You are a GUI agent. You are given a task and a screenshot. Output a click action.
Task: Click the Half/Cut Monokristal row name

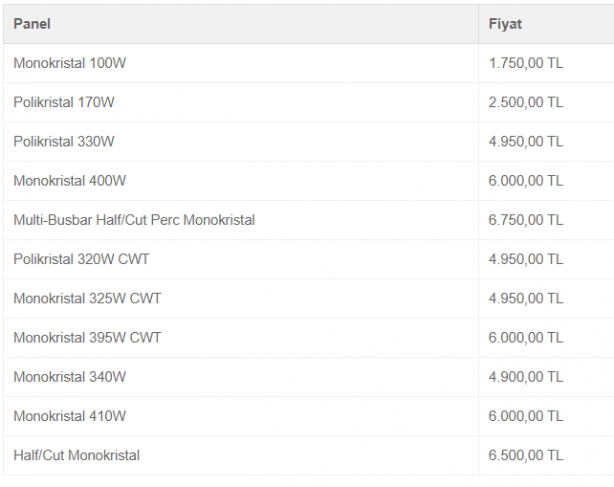click(x=77, y=455)
